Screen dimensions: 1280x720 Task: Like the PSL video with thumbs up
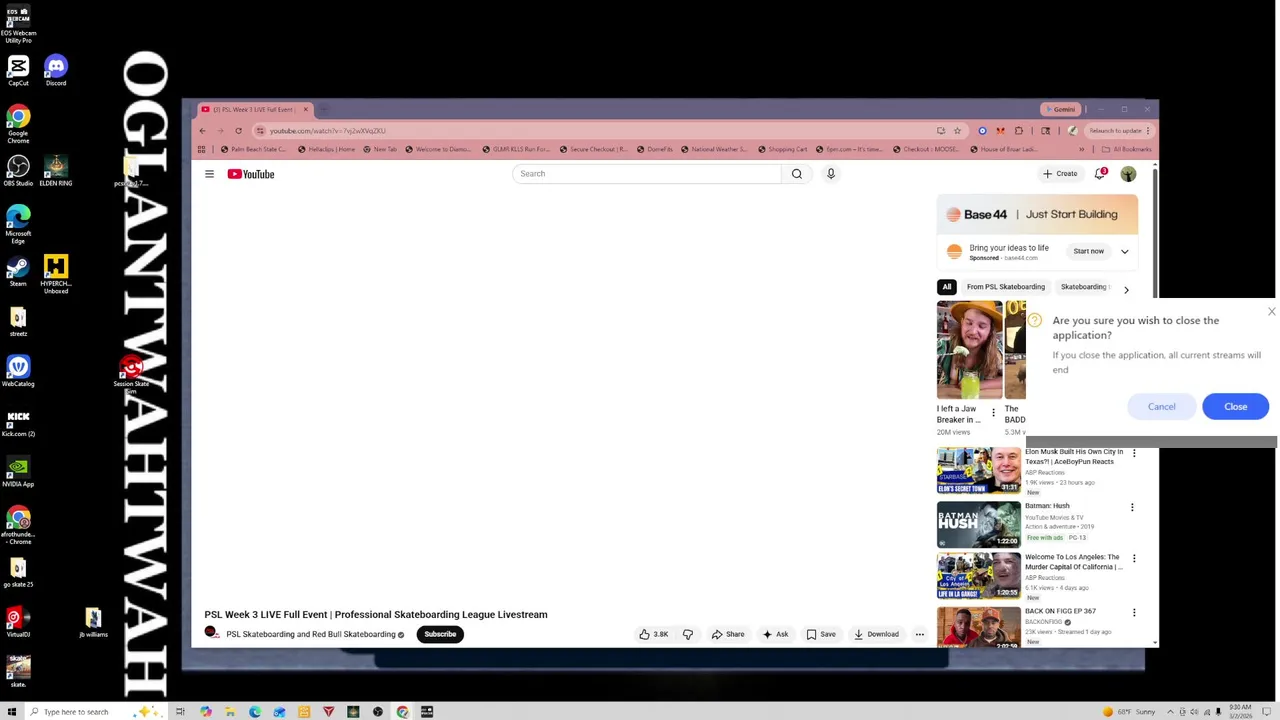coord(654,634)
